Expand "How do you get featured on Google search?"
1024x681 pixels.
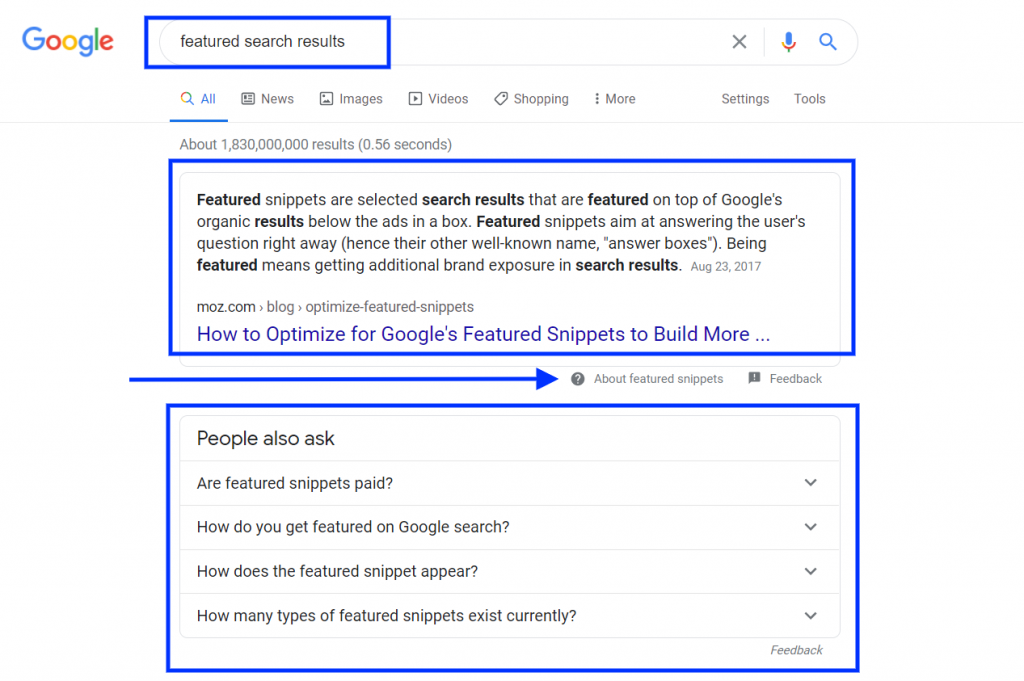click(509, 527)
